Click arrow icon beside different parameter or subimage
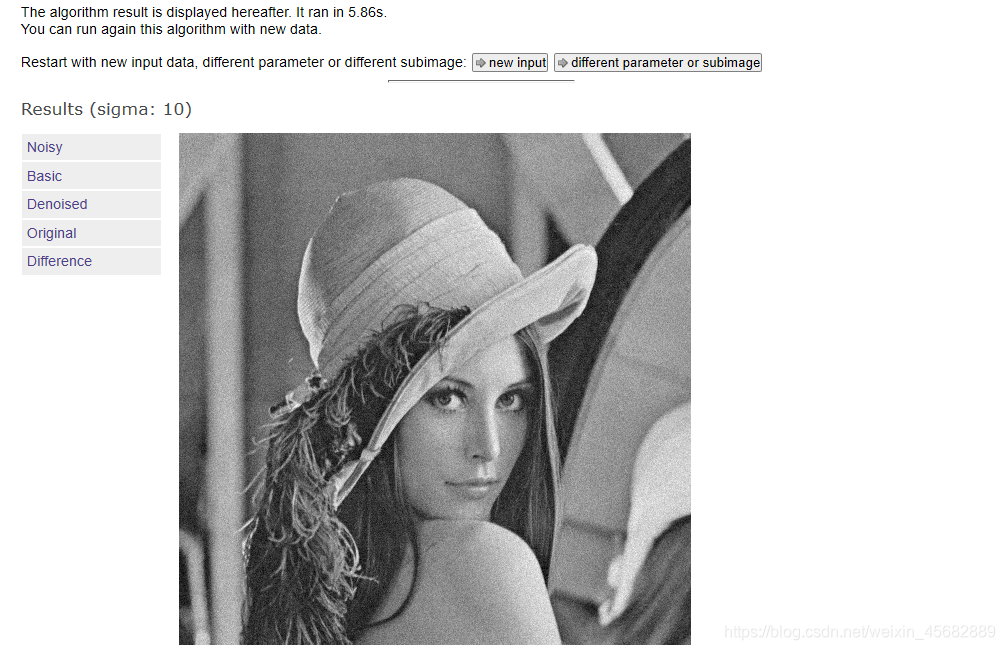 point(562,63)
